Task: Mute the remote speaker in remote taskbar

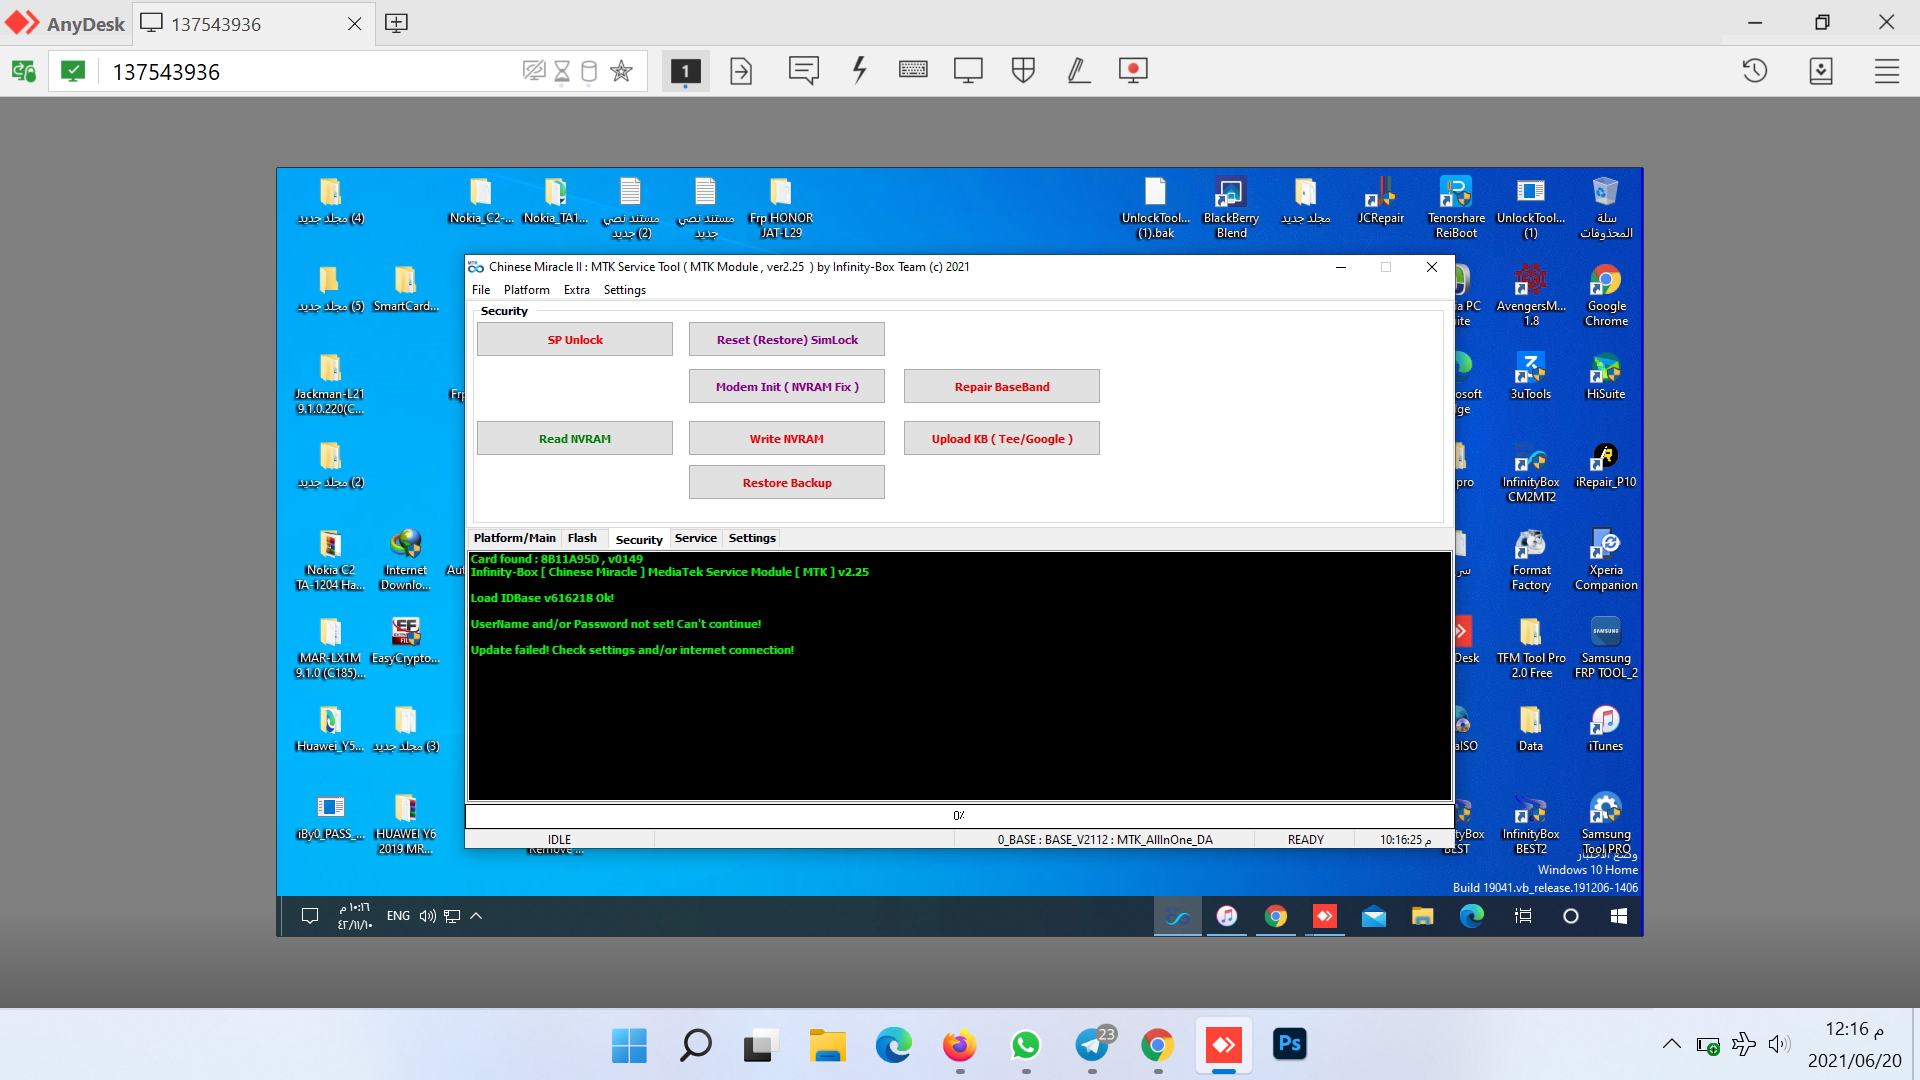Action: point(428,916)
